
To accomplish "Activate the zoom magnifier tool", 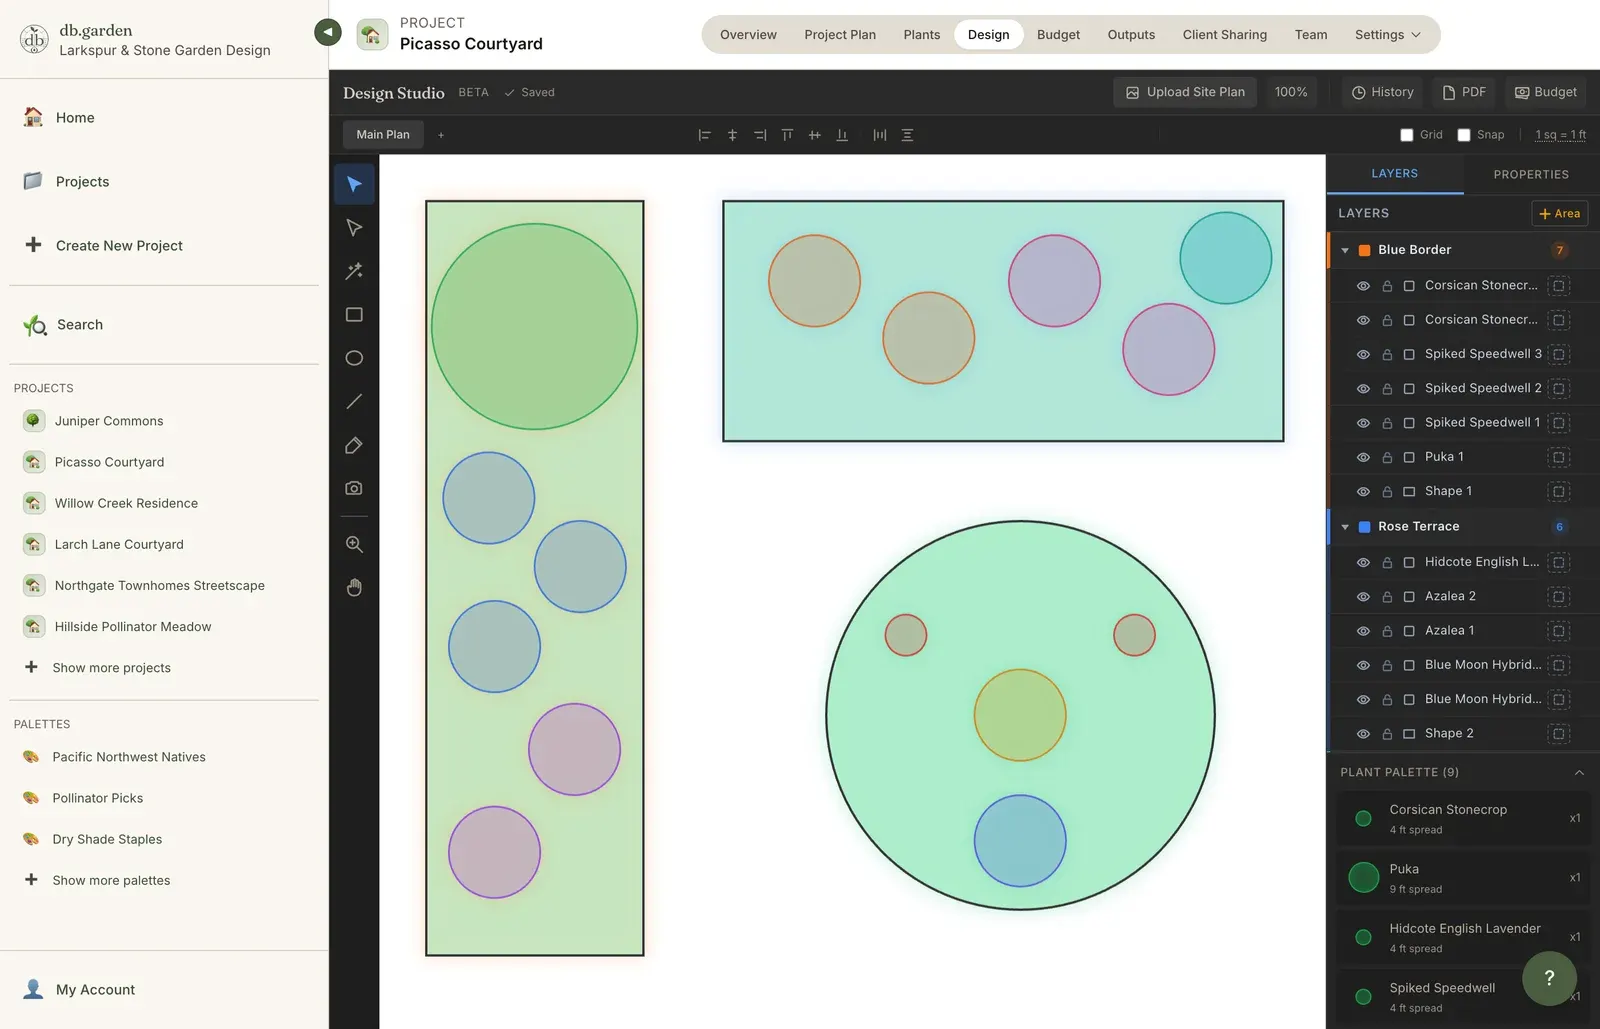I will tap(354, 544).
